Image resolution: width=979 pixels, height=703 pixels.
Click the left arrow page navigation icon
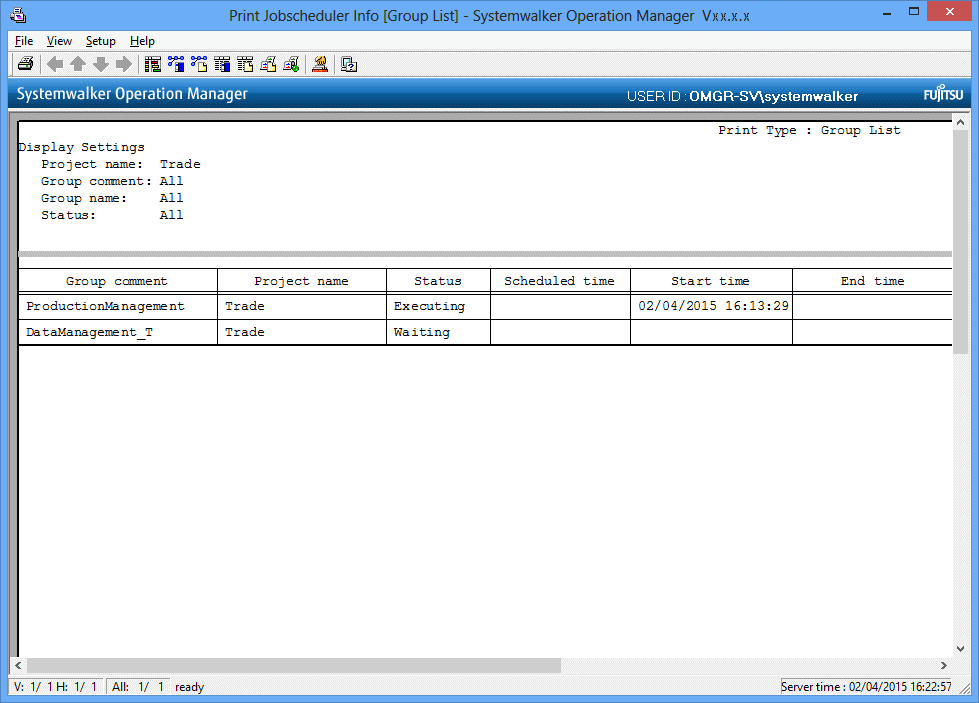coord(55,64)
